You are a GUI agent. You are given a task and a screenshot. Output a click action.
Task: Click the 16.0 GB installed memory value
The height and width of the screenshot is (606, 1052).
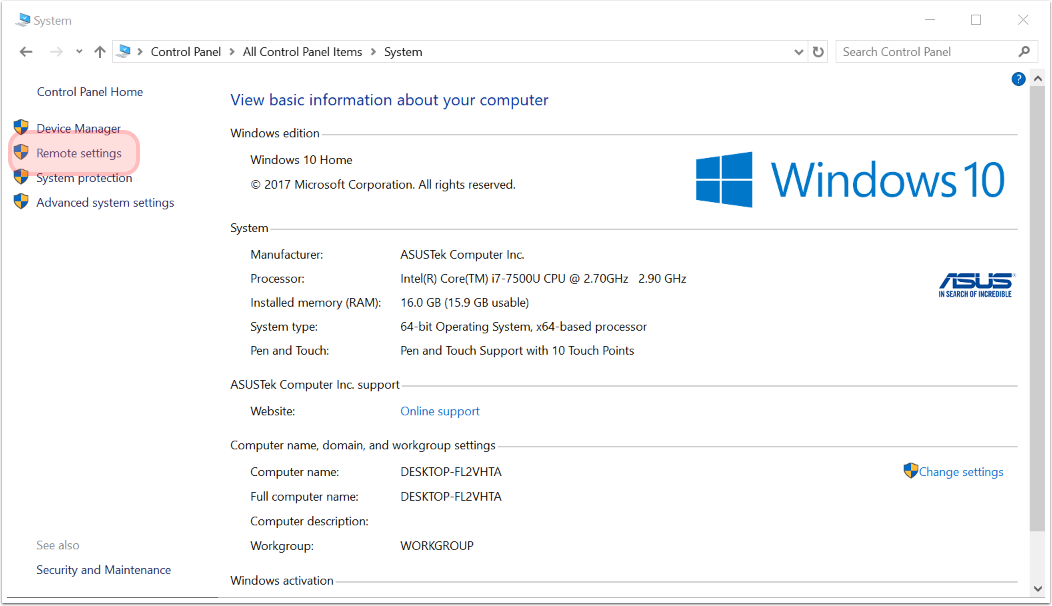[x=464, y=303]
